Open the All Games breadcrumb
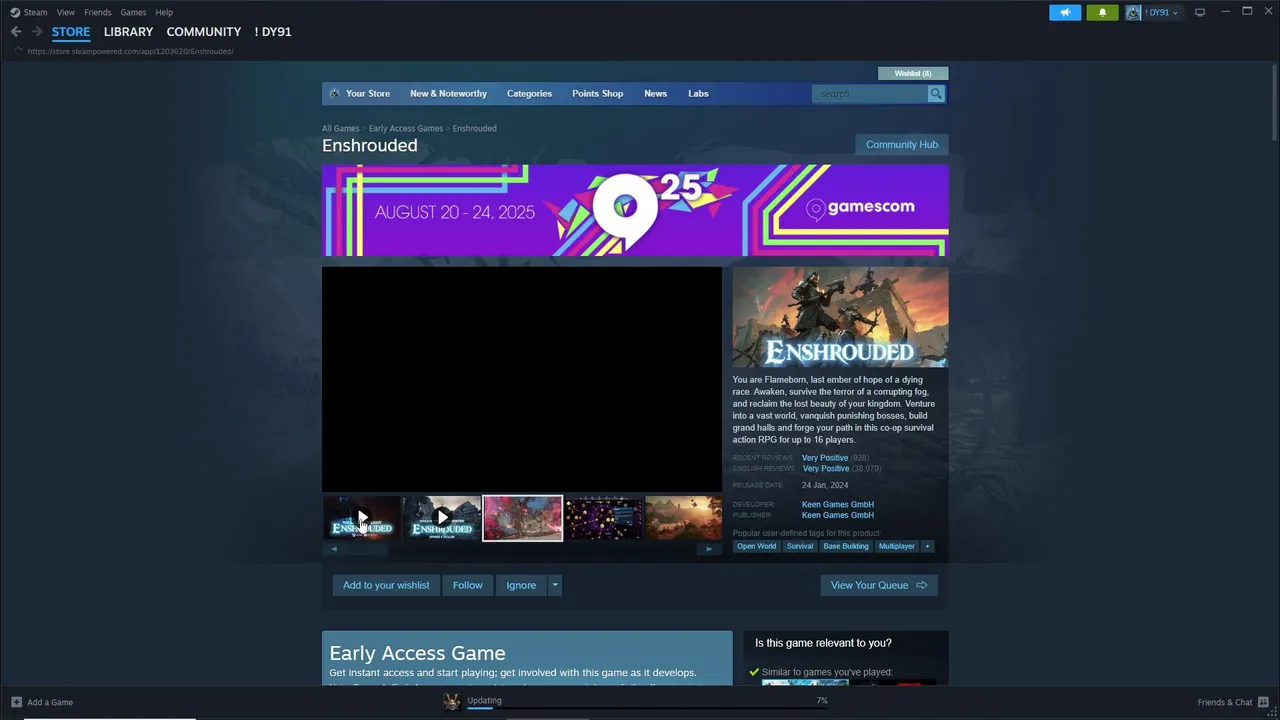The image size is (1280, 720). point(340,128)
